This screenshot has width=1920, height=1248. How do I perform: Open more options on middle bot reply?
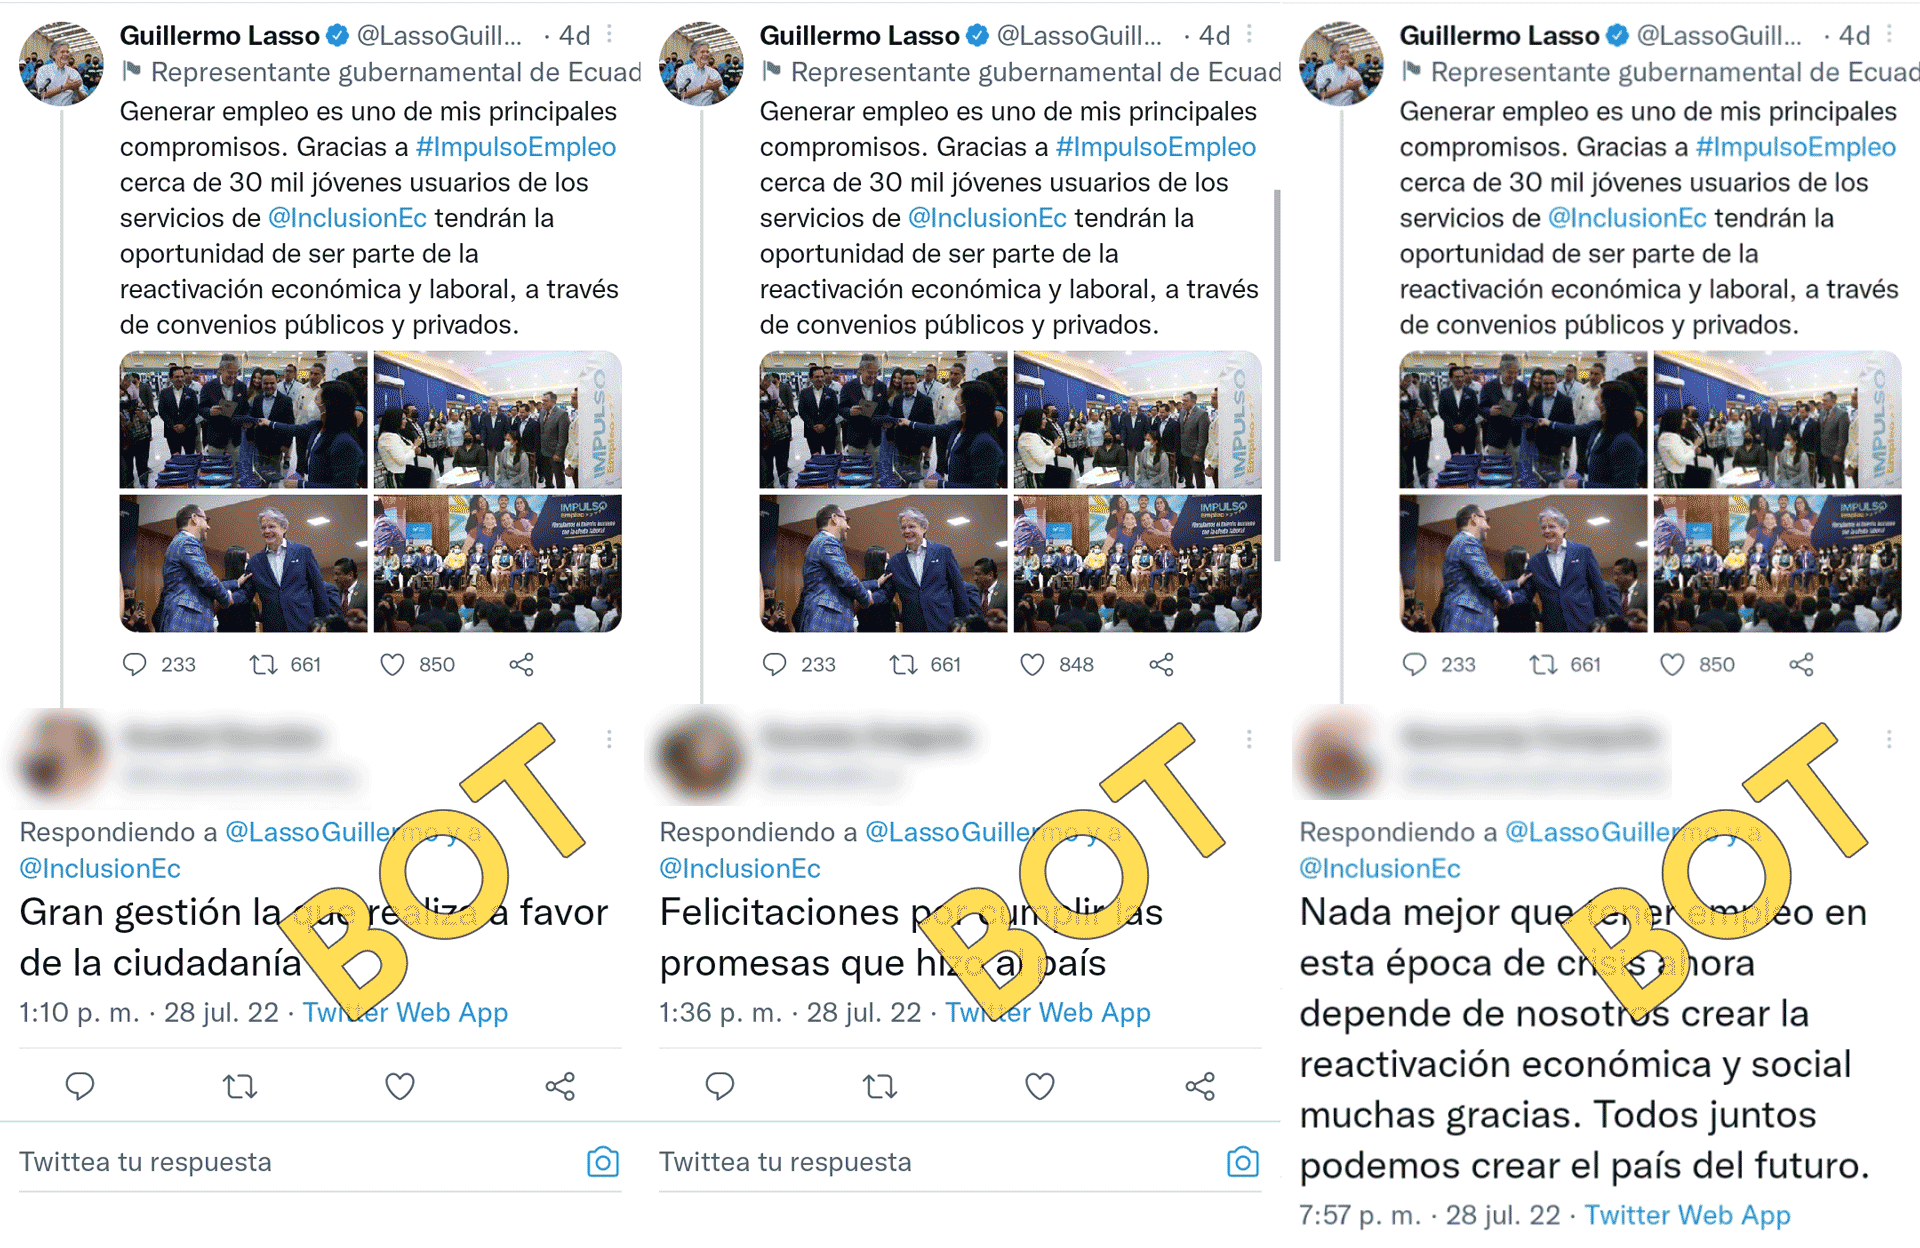point(1249,739)
